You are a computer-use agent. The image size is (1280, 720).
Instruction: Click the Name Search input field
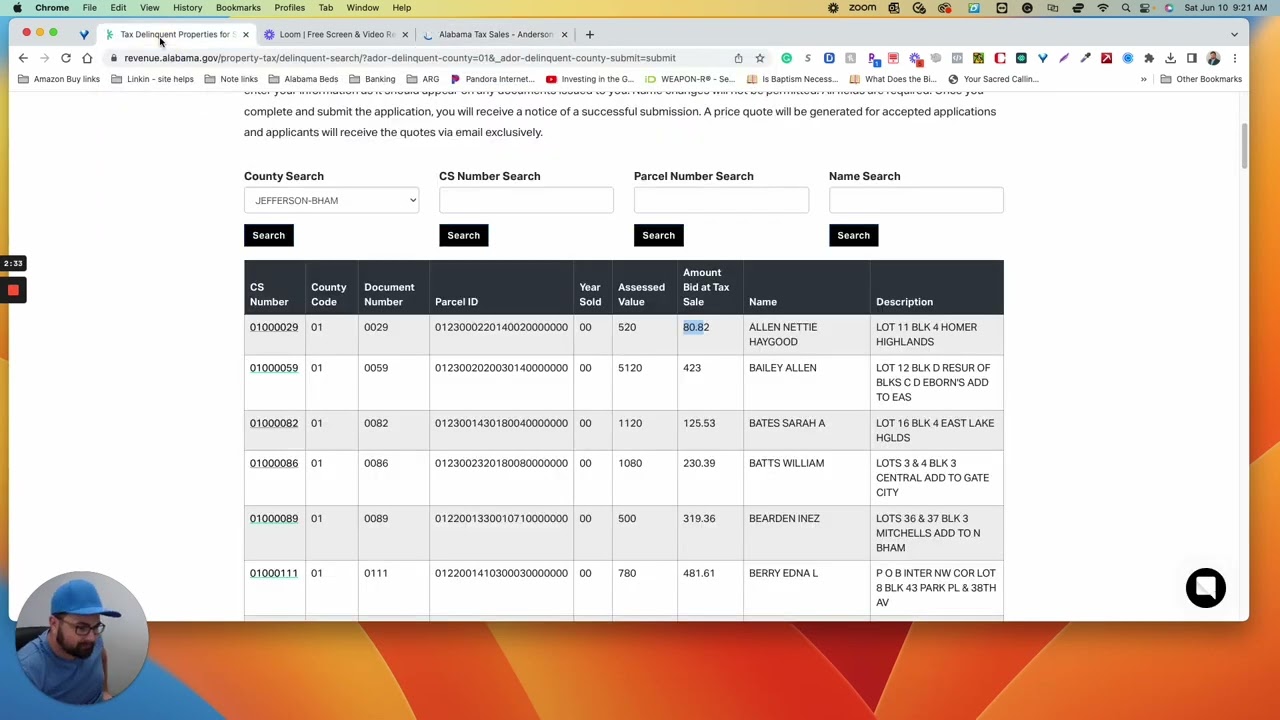click(x=916, y=200)
